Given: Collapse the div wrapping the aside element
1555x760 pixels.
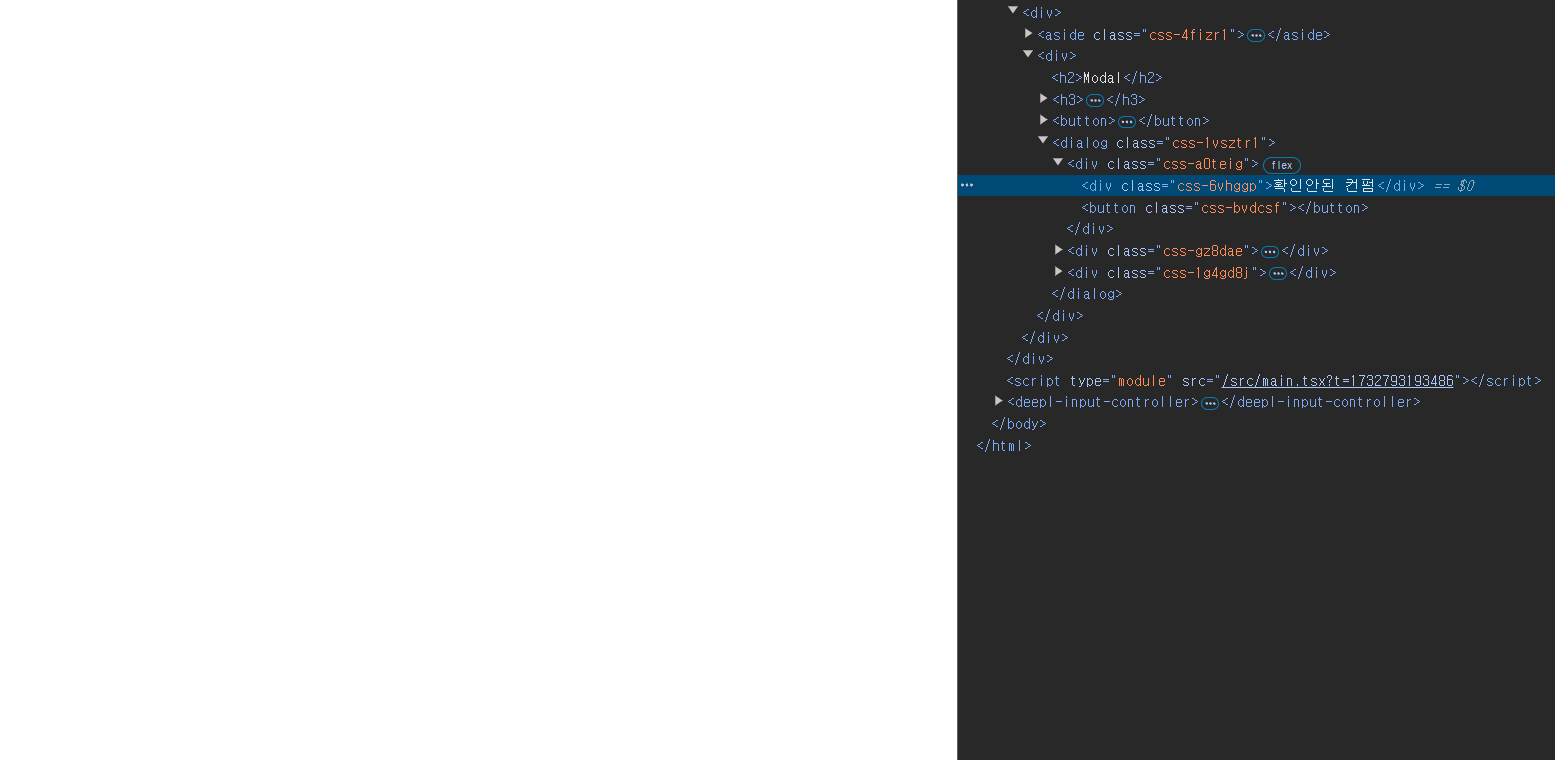Looking at the screenshot, I should tap(1013, 11).
